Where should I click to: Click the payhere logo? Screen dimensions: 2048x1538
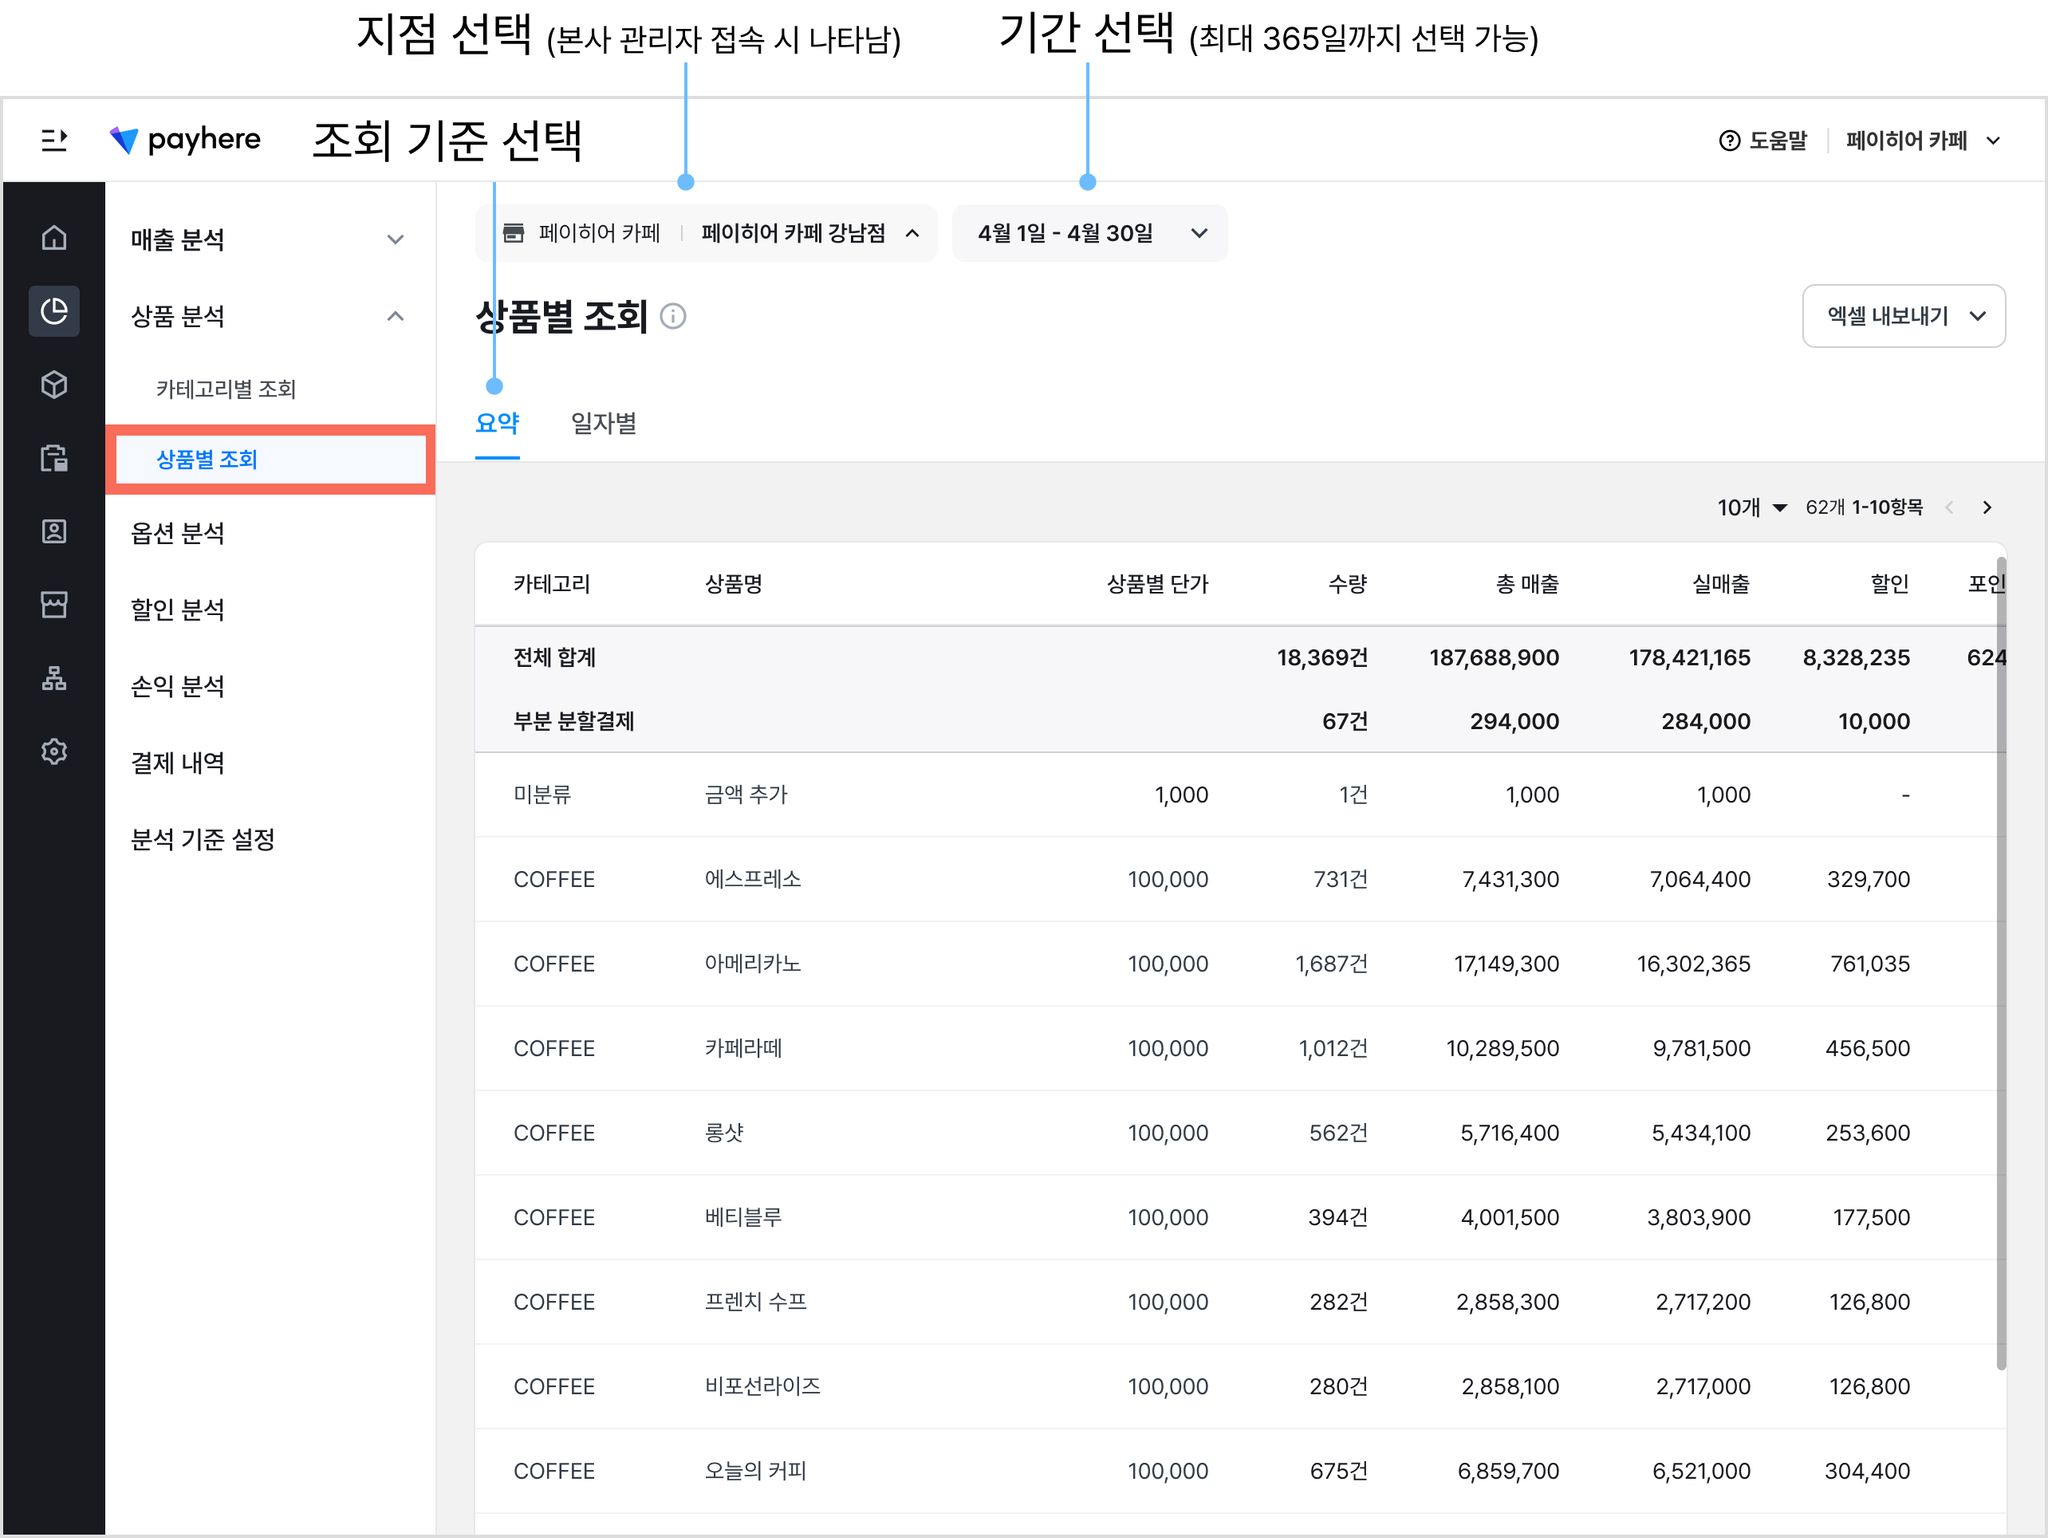[185, 140]
